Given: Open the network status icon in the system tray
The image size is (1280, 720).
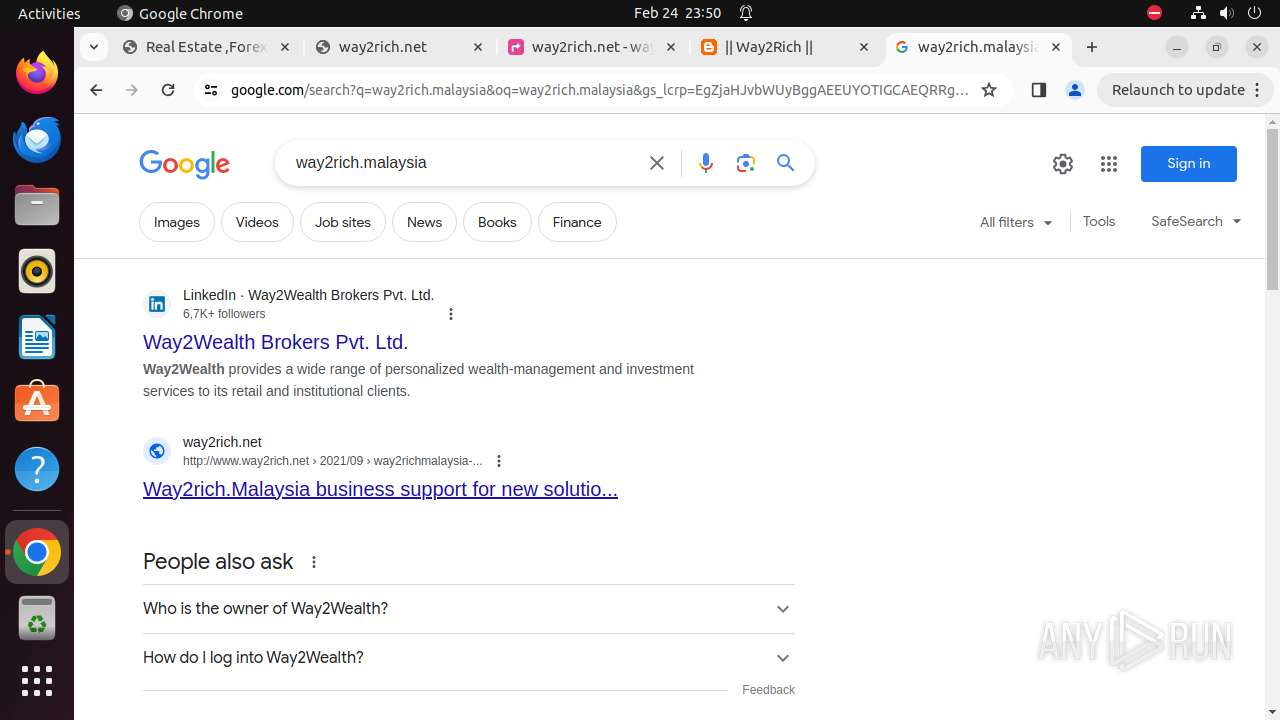Looking at the screenshot, I should tap(1198, 13).
